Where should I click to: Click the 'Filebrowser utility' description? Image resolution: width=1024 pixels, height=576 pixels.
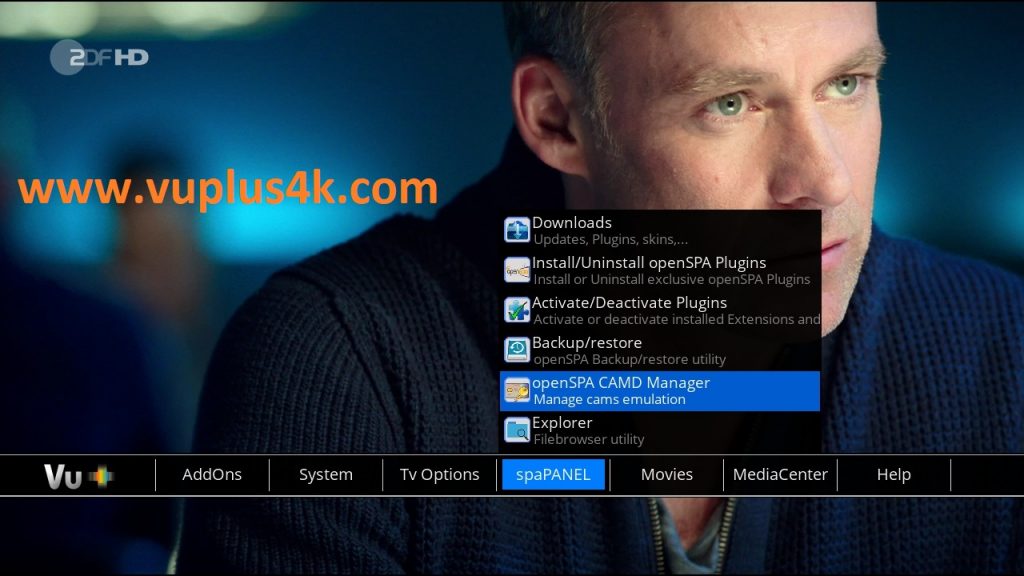pyautogui.click(x=589, y=440)
